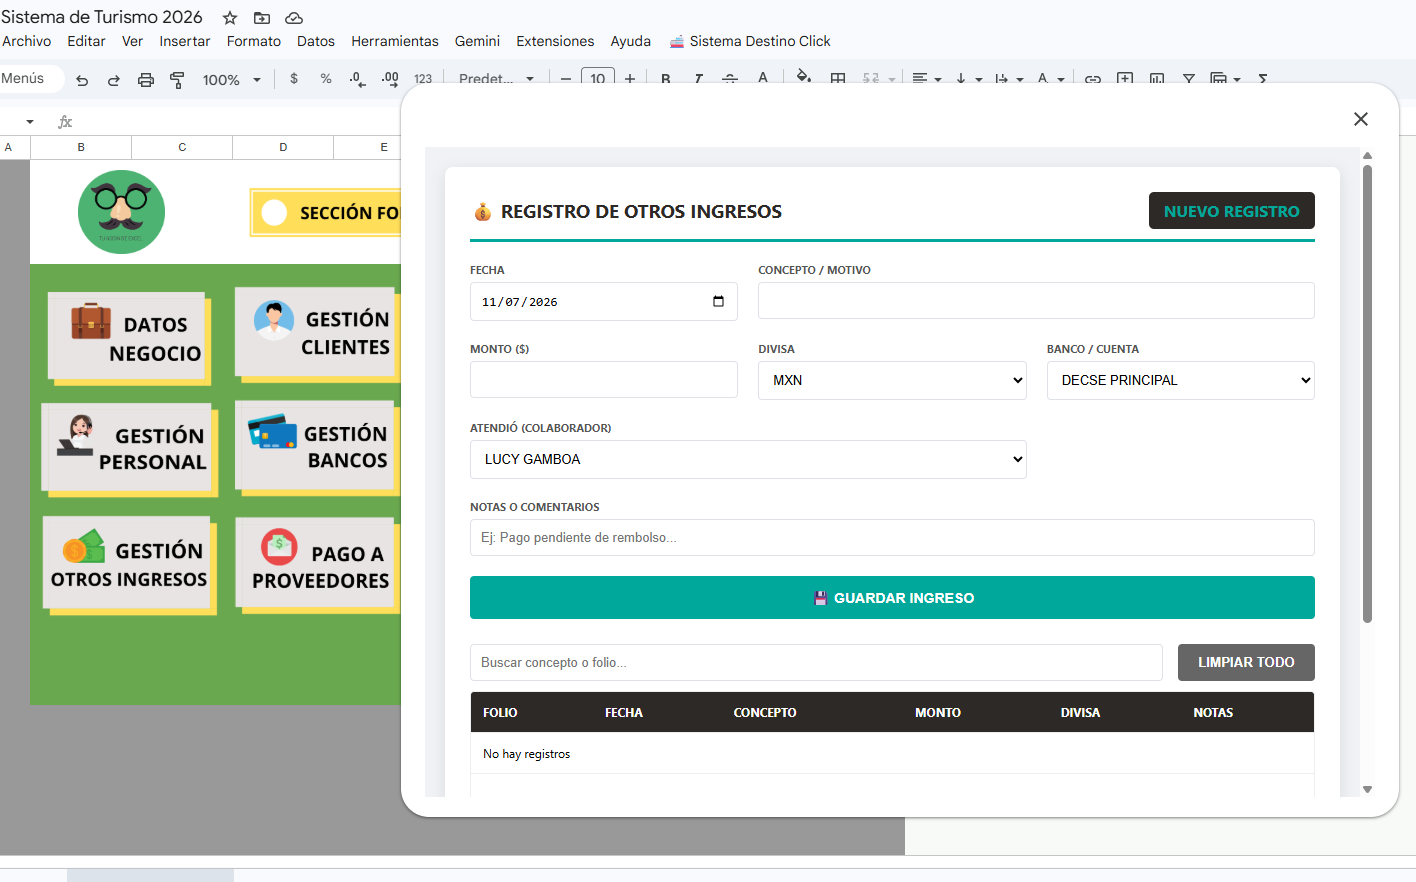Viewport: 1416px width, 882px height.
Task: Open the functions sigma menu
Action: pos(1263,79)
